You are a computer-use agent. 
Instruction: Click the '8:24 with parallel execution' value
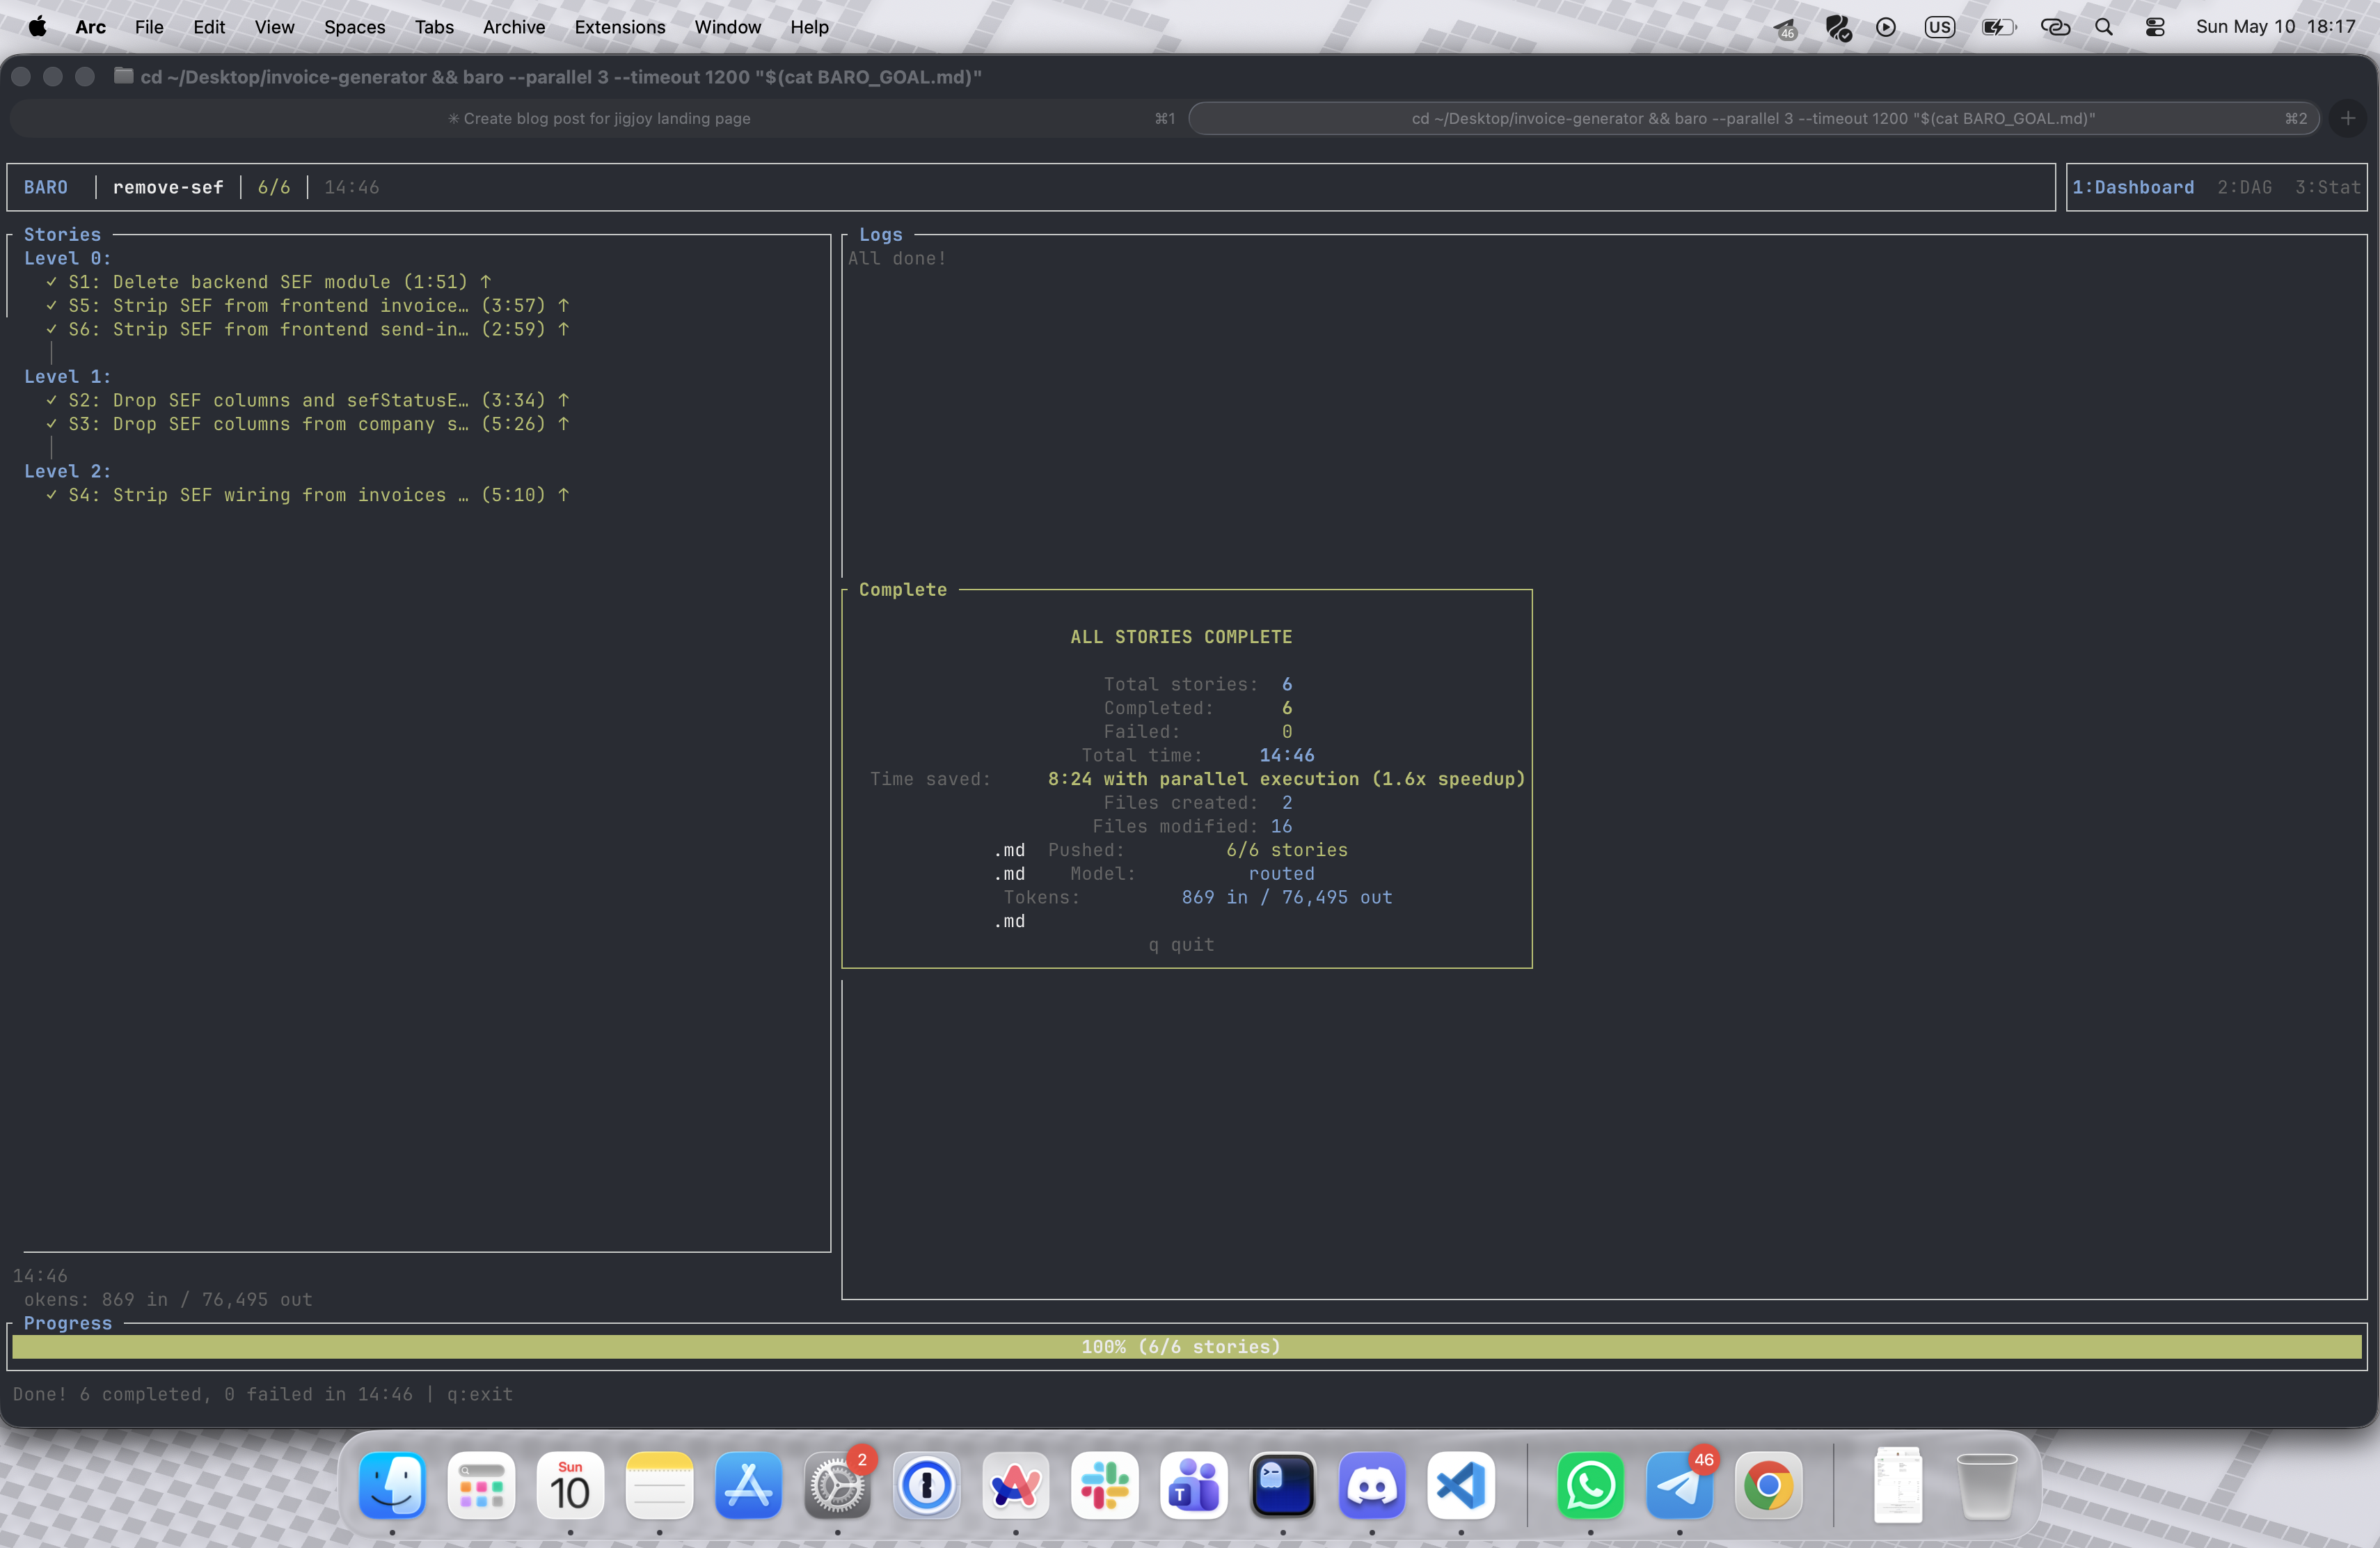1286,779
